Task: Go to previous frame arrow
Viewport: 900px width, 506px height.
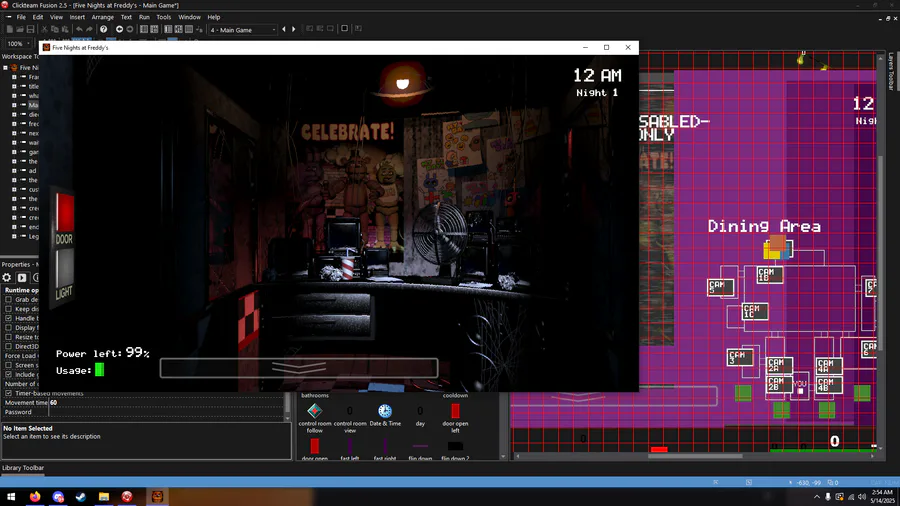Action: coord(284,29)
